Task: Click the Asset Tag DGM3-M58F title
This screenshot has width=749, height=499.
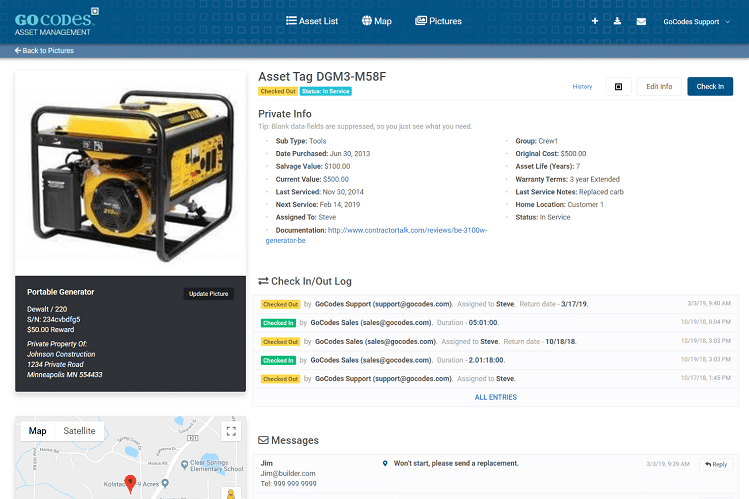Action: 322,76
